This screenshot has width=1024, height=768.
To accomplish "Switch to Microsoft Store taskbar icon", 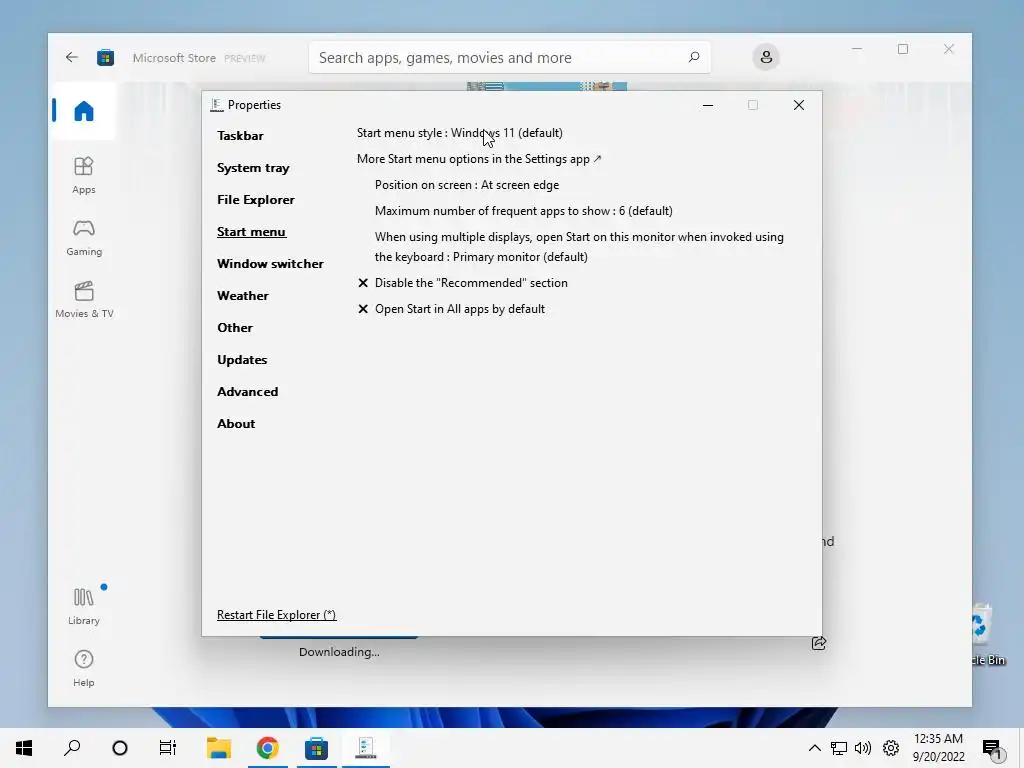I will (x=316, y=748).
